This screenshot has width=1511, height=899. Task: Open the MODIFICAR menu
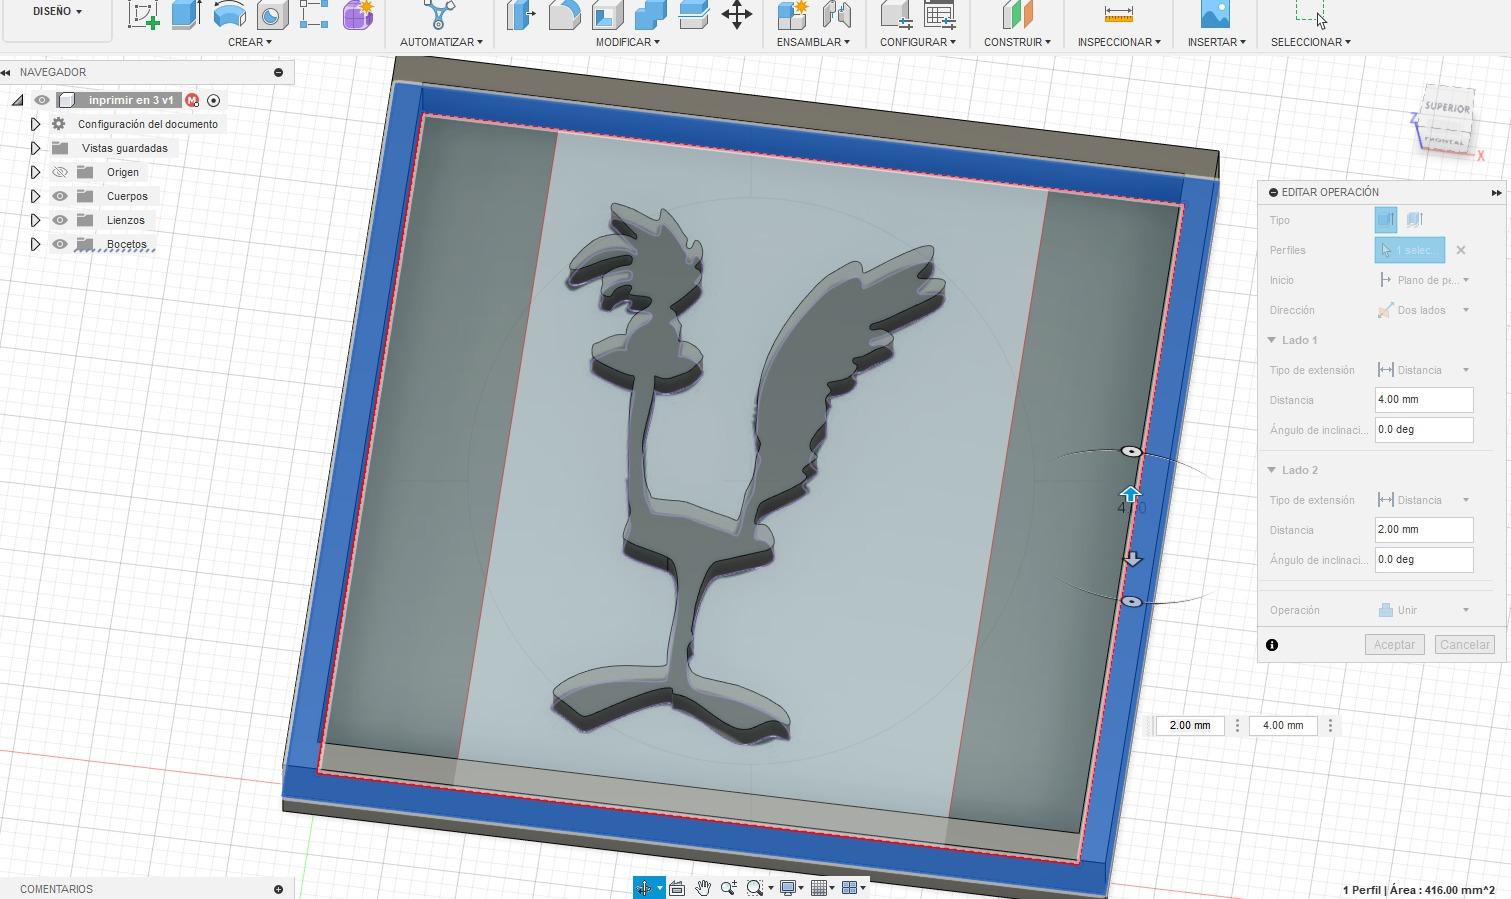point(628,42)
